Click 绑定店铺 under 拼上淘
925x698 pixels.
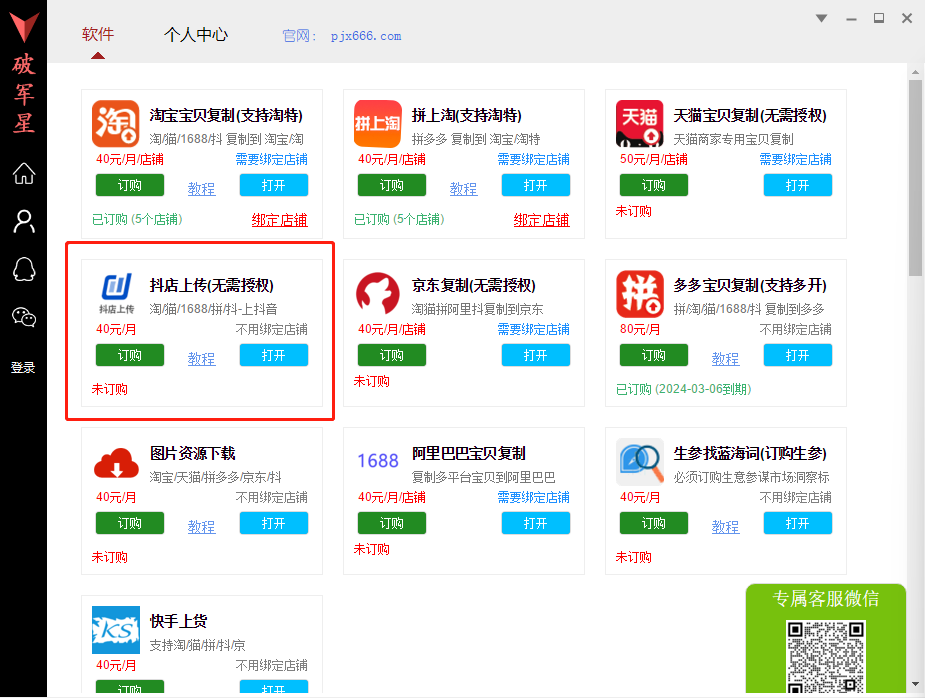point(542,220)
